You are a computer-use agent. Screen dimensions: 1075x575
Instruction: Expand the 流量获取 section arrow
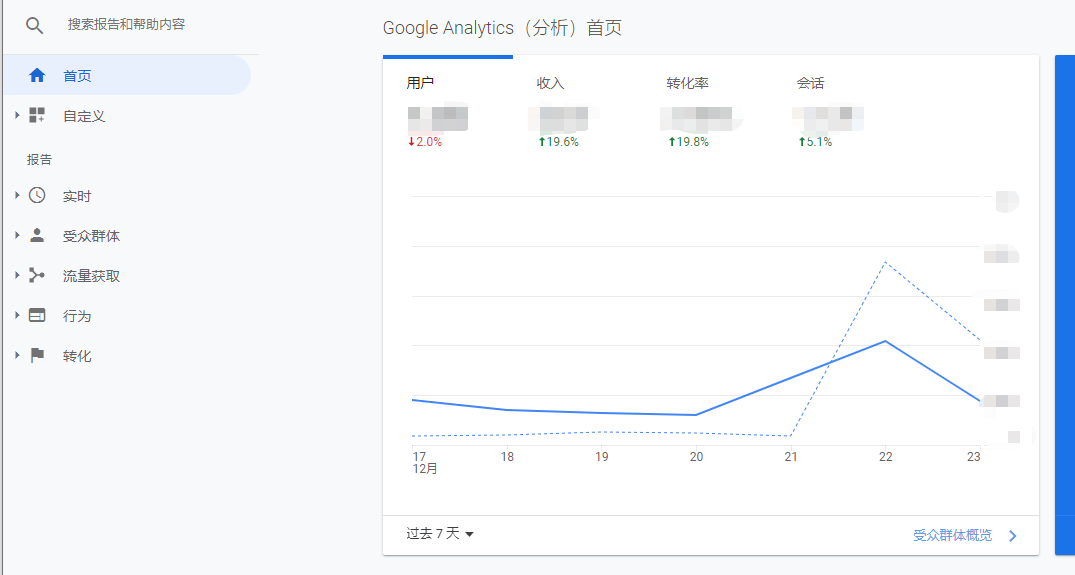[17, 275]
